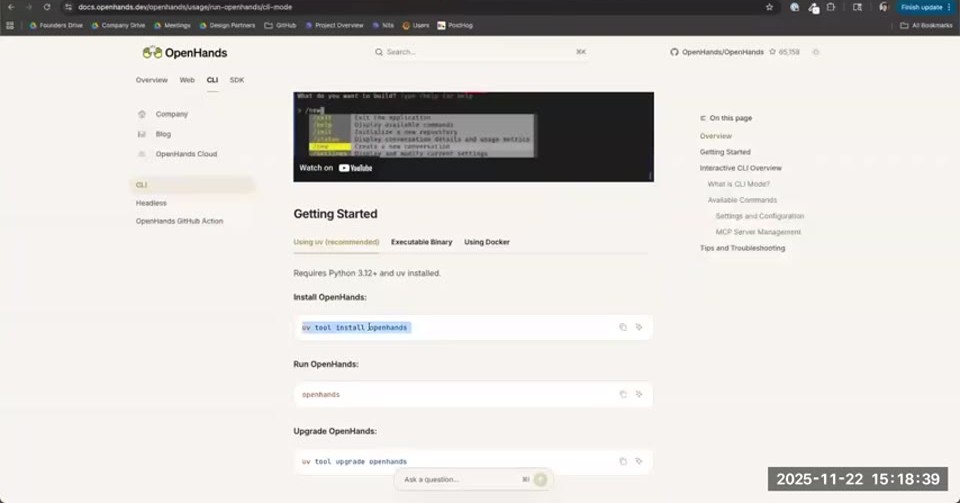Click Watch on YouTube in the video
The width and height of the screenshot is (960, 503).
point(336,168)
